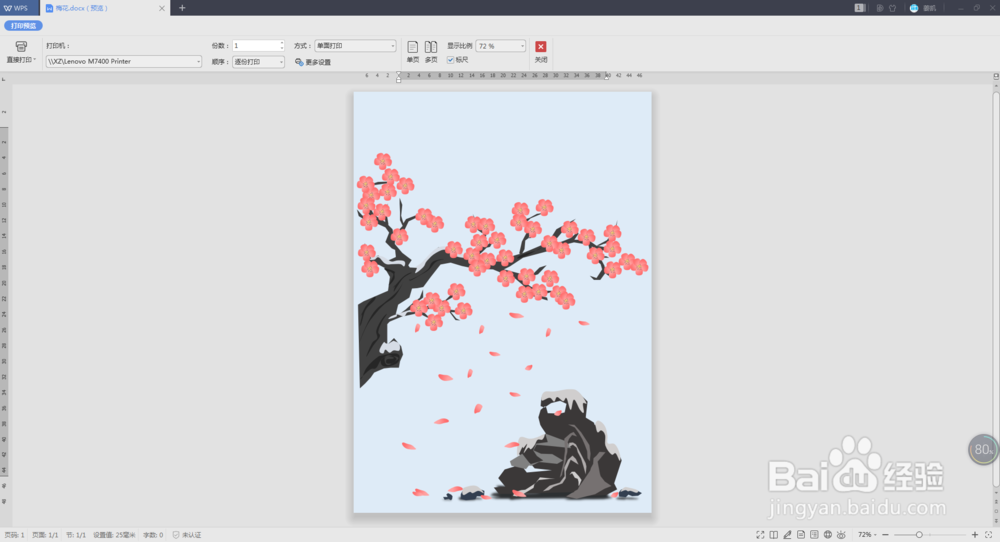Click the web layout globe icon
Screen dimensions: 1000x542
828,535
